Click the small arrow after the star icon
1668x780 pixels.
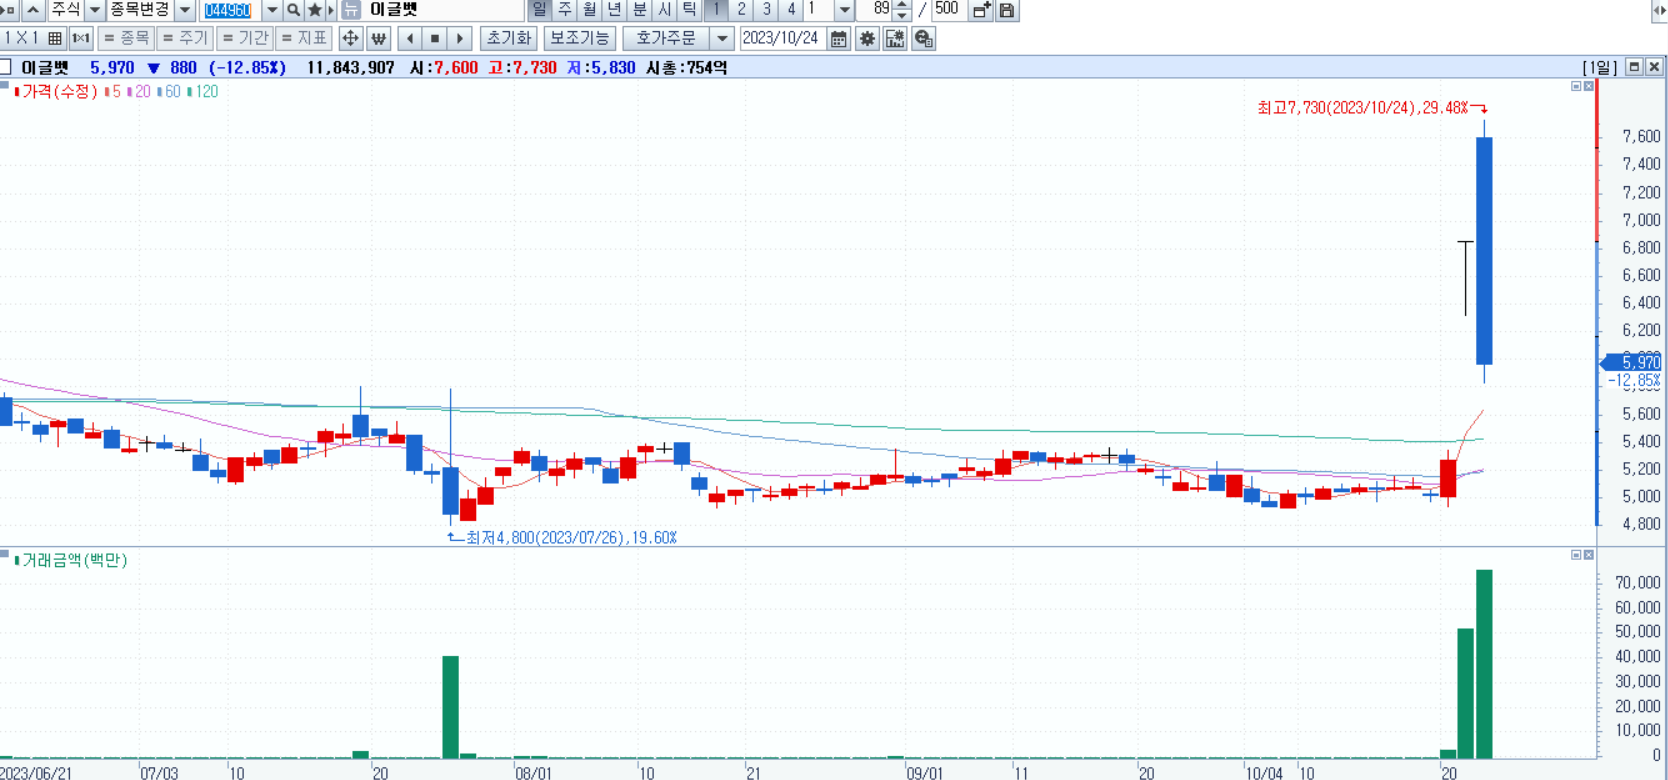(331, 10)
